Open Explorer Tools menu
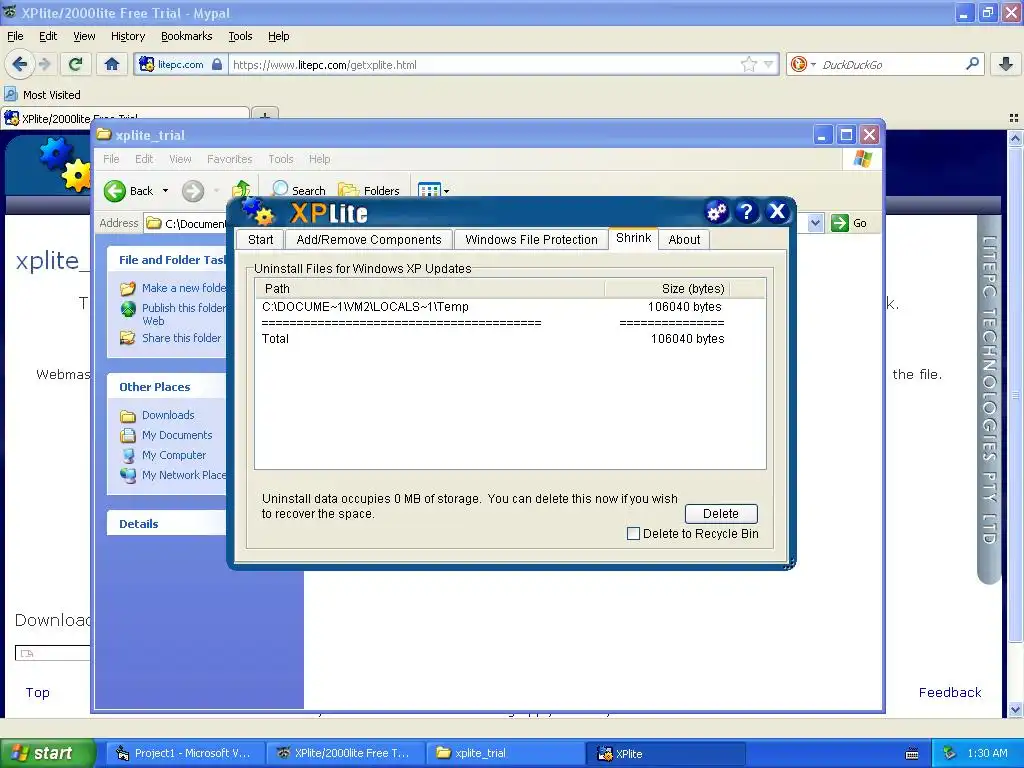The width and height of the screenshot is (1024, 768). (281, 159)
